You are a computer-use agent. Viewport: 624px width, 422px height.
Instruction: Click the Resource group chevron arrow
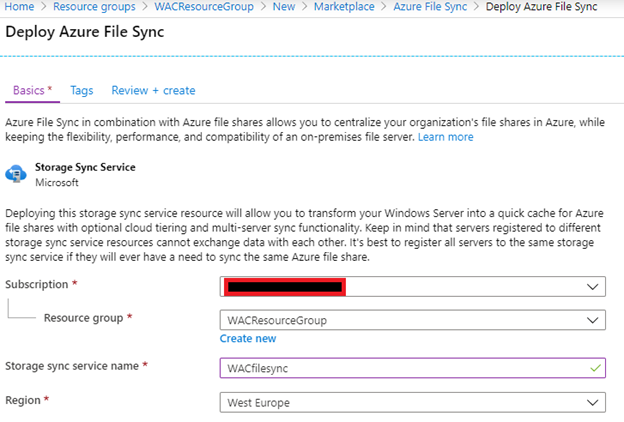(593, 320)
